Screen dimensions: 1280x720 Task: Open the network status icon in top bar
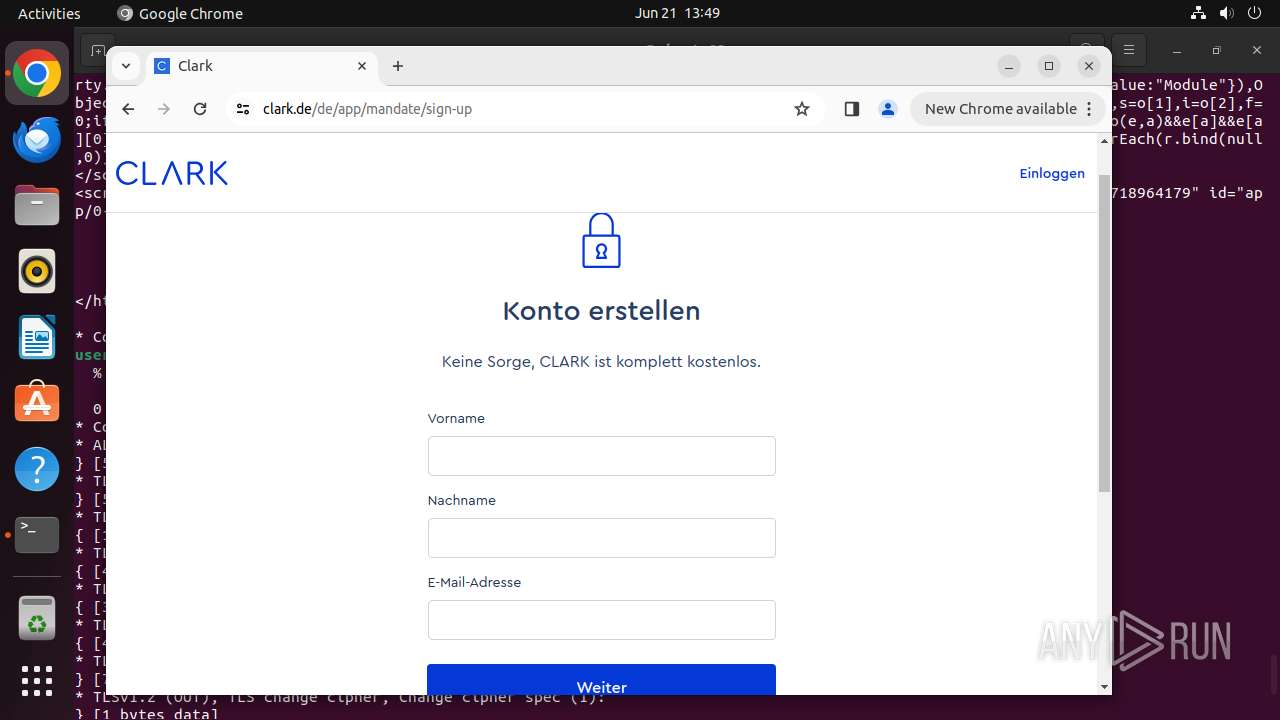coord(1198,13)
